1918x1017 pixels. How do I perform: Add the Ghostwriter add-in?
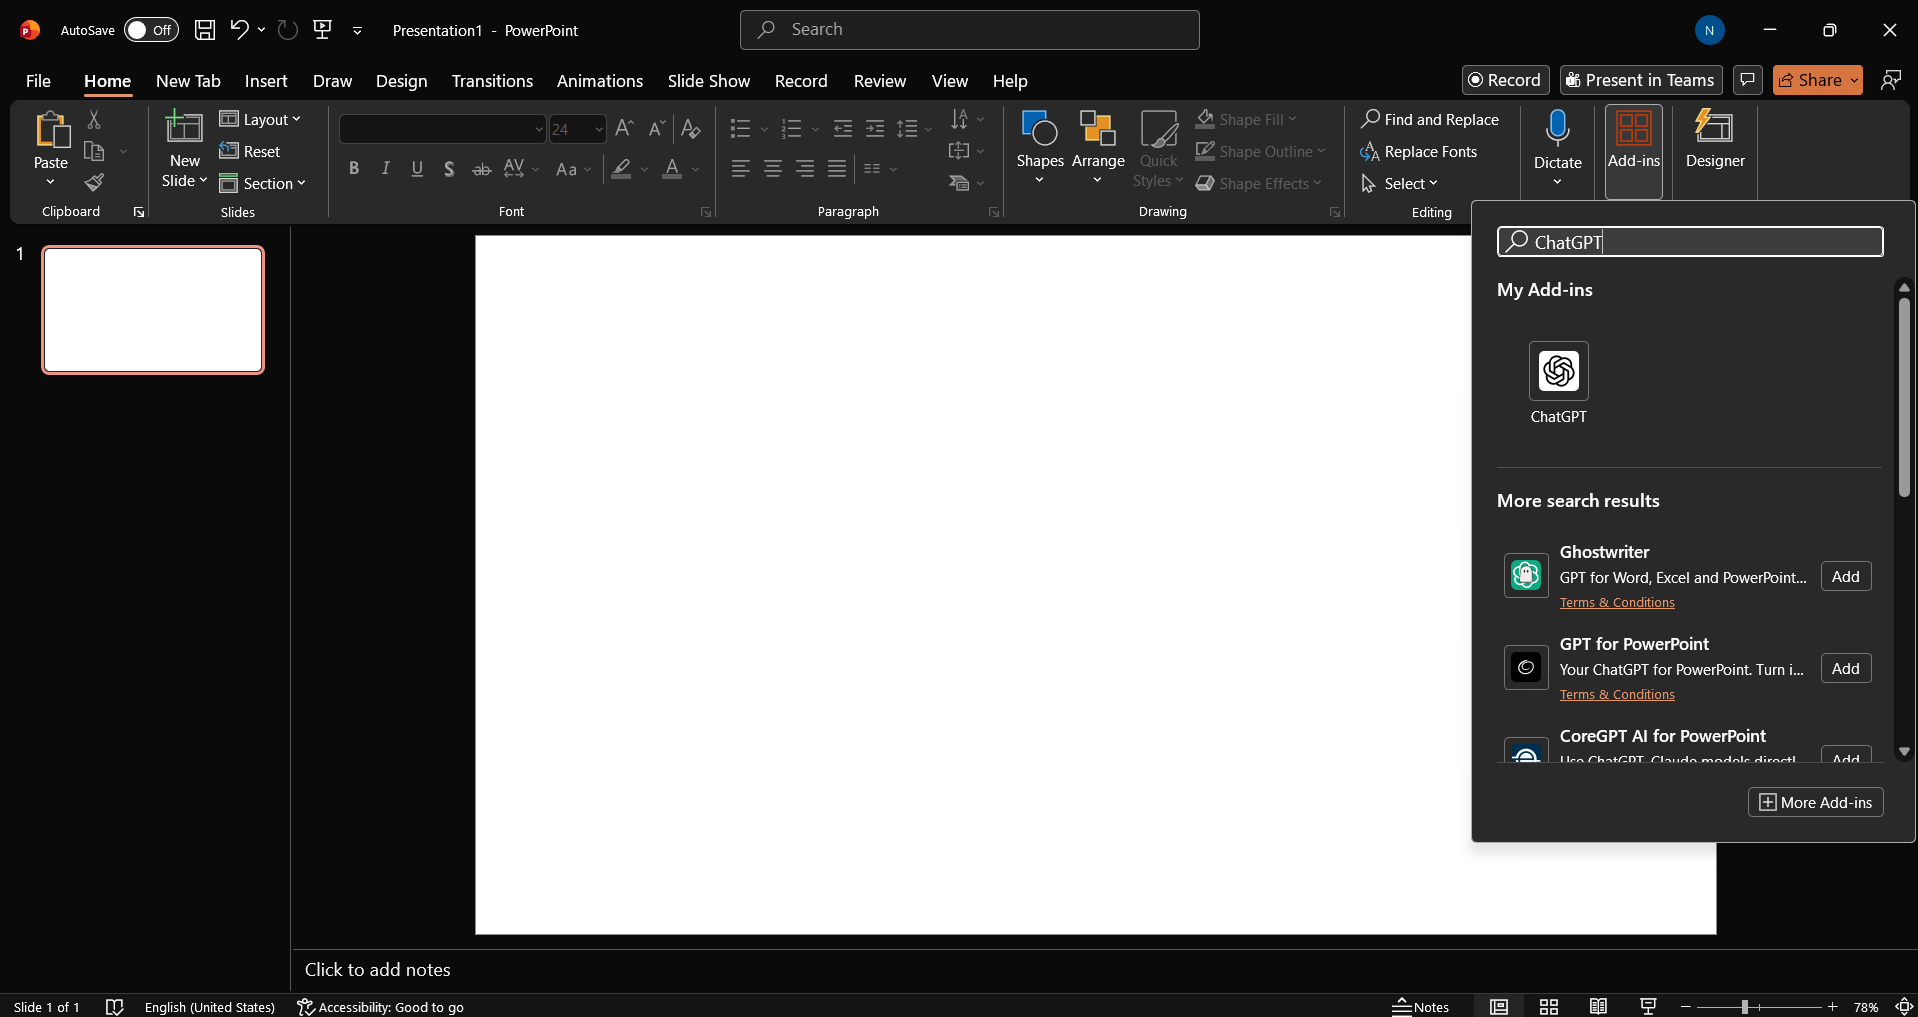point(1845,576)
